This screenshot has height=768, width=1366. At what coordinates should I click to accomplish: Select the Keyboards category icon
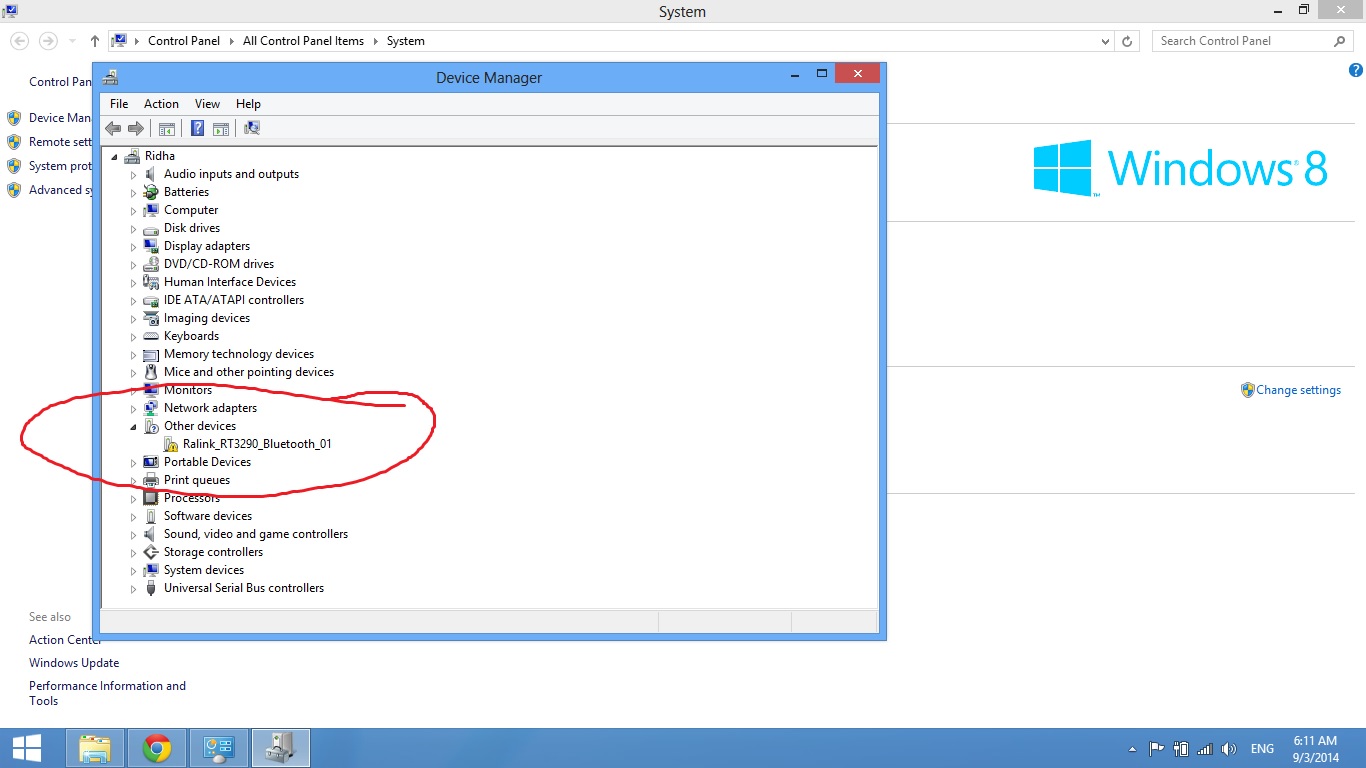pos(151,336)
